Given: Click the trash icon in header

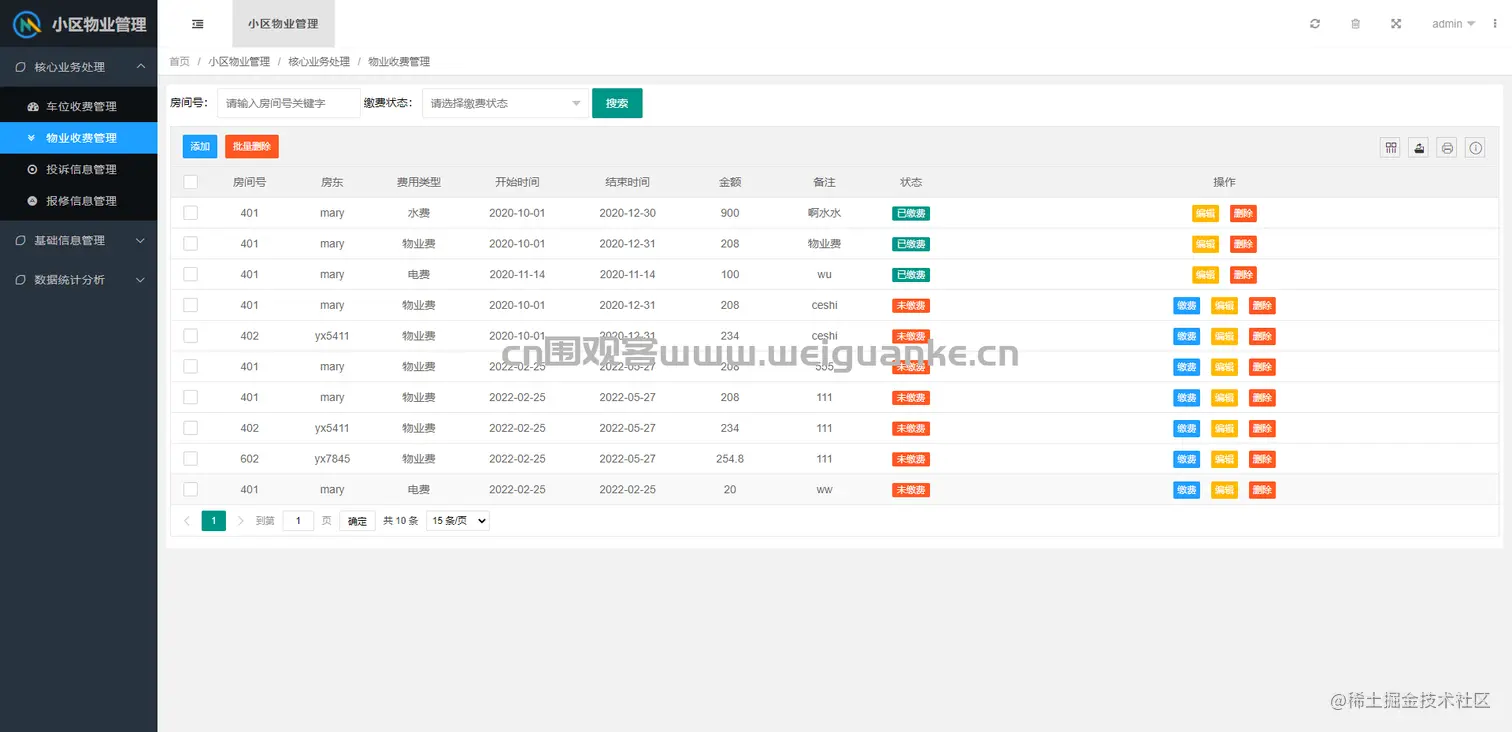Looking at the screenshot, I should point(1356,24).
